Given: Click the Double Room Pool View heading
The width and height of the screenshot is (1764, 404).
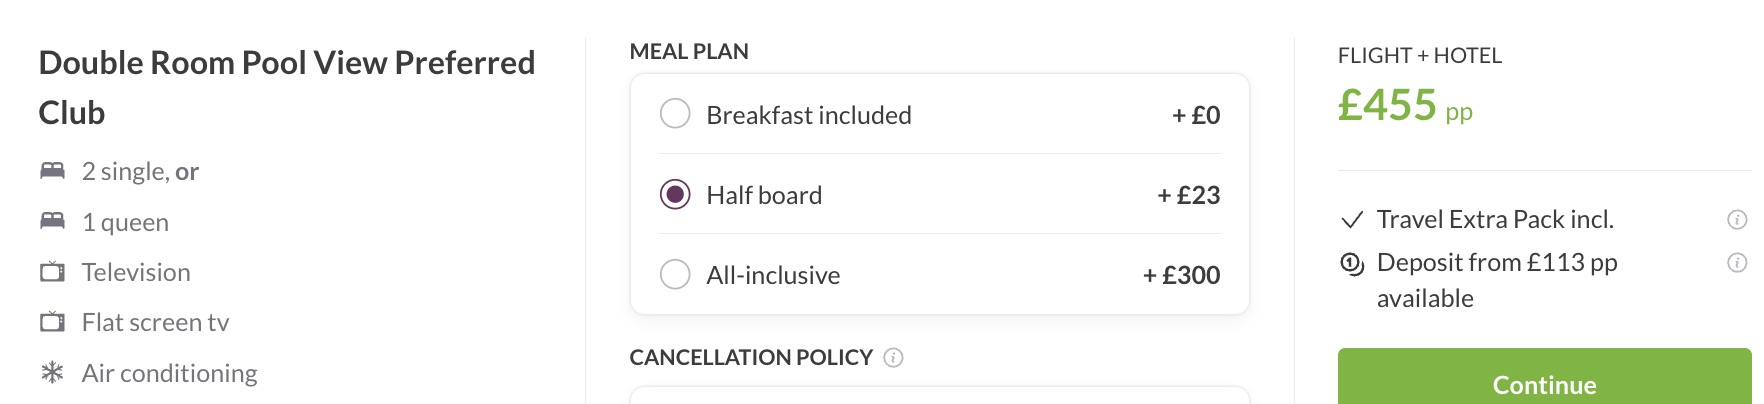Looking at the screenshot, I should pos(287,87).
